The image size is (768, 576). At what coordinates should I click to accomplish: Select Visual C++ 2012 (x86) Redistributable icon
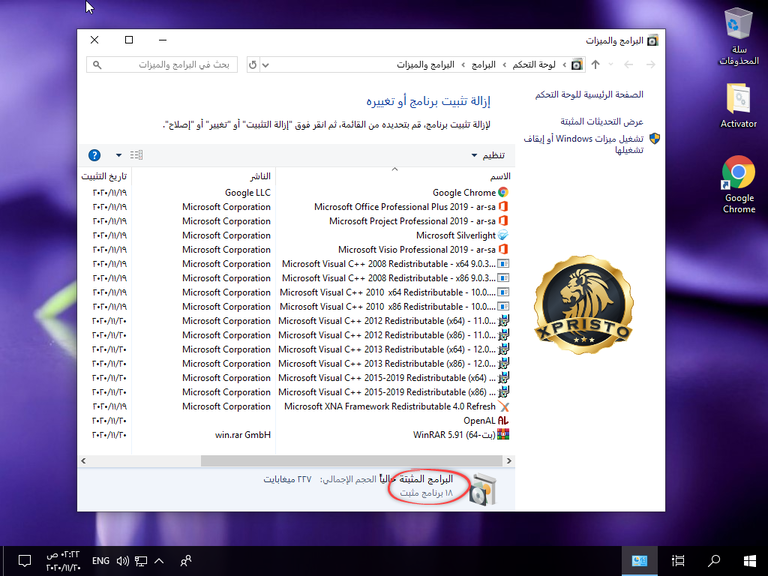(503, 335)
